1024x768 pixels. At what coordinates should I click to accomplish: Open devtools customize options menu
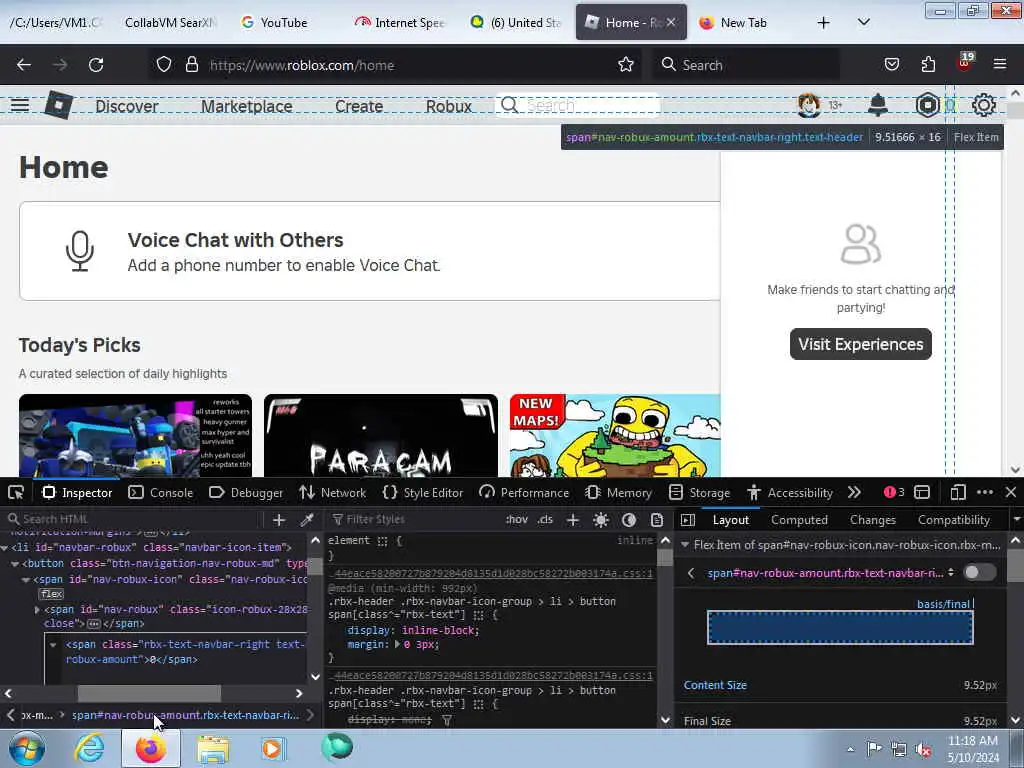point(985,492)
